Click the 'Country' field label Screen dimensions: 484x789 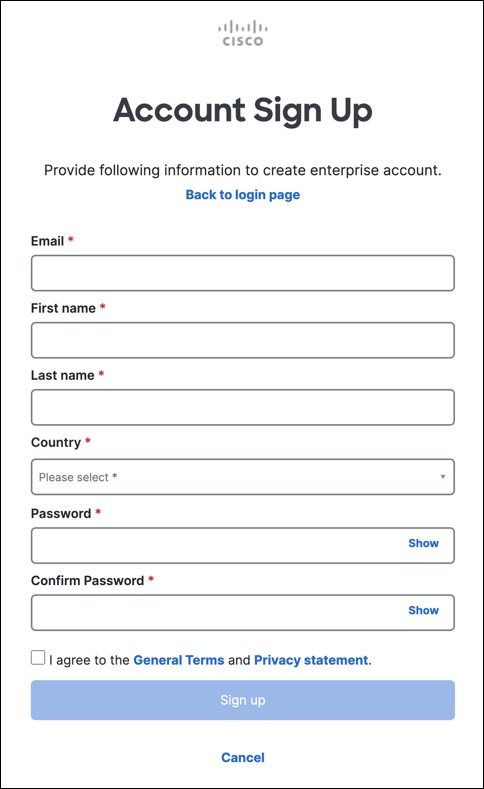[56, 442]
